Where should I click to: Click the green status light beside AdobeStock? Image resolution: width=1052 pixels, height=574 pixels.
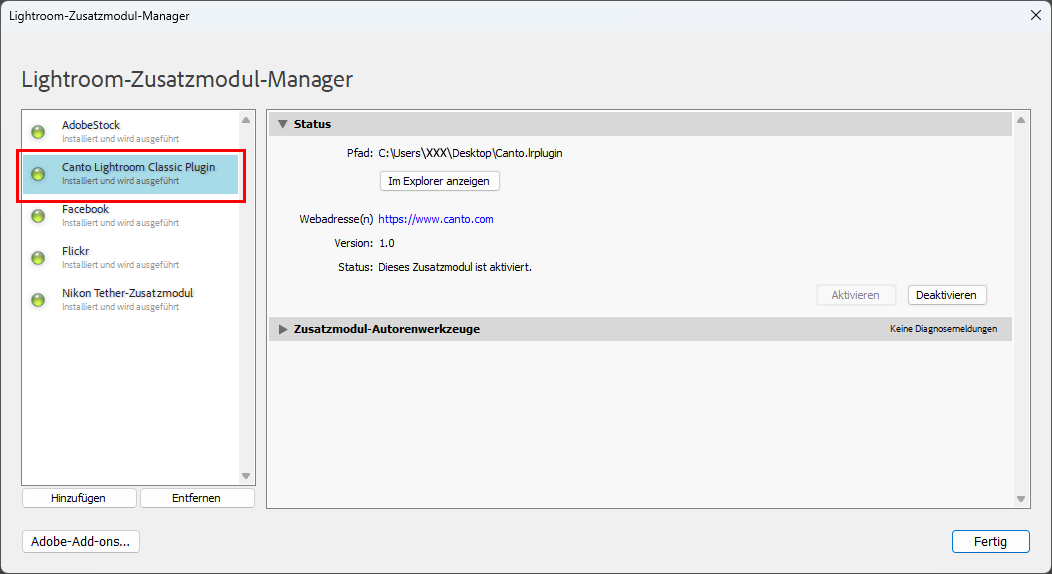click(38, 131)
